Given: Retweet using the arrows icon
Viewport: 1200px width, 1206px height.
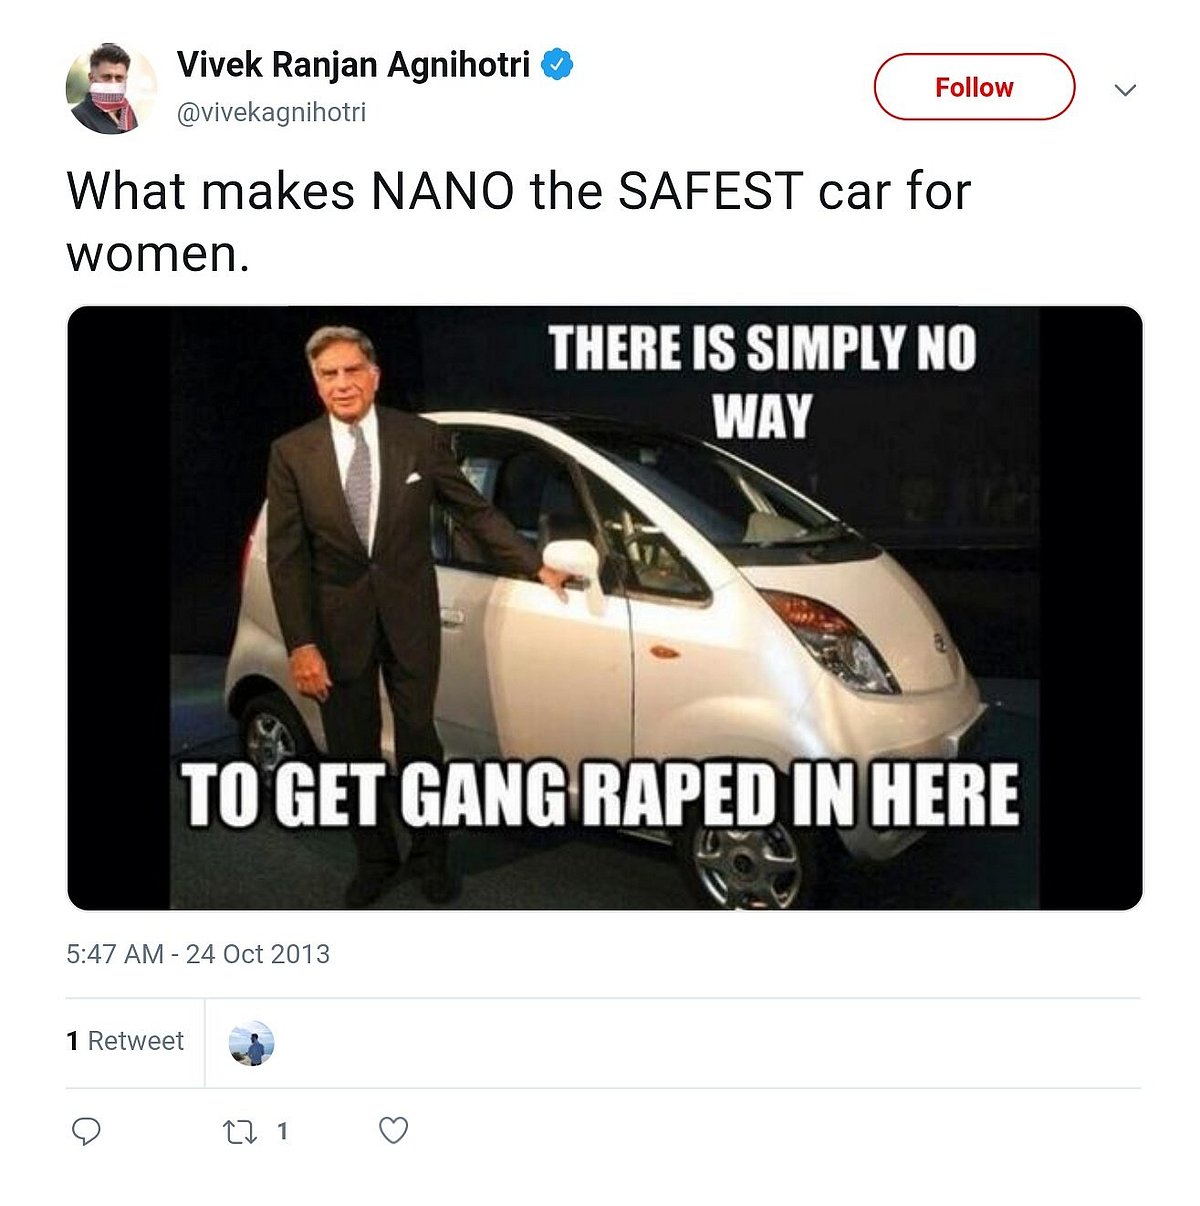Looking at the screenshot, I should (x=239, y=1132).
